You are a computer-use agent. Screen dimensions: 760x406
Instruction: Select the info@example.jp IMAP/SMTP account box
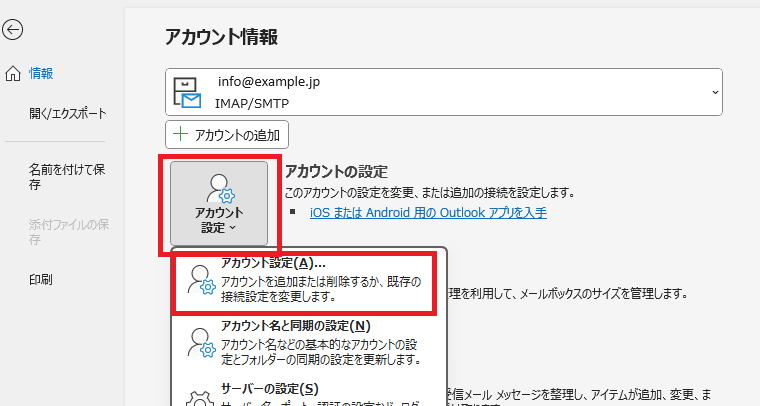tap(440, 92)
